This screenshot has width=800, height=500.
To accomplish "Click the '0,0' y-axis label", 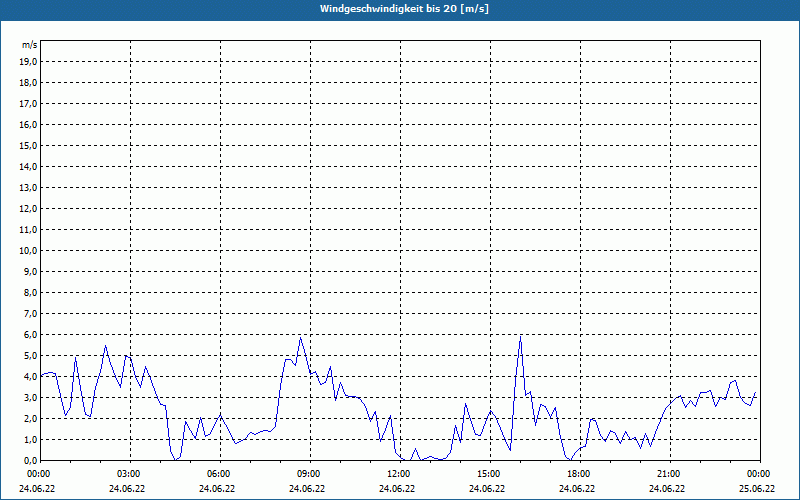I will pos(30,460).
